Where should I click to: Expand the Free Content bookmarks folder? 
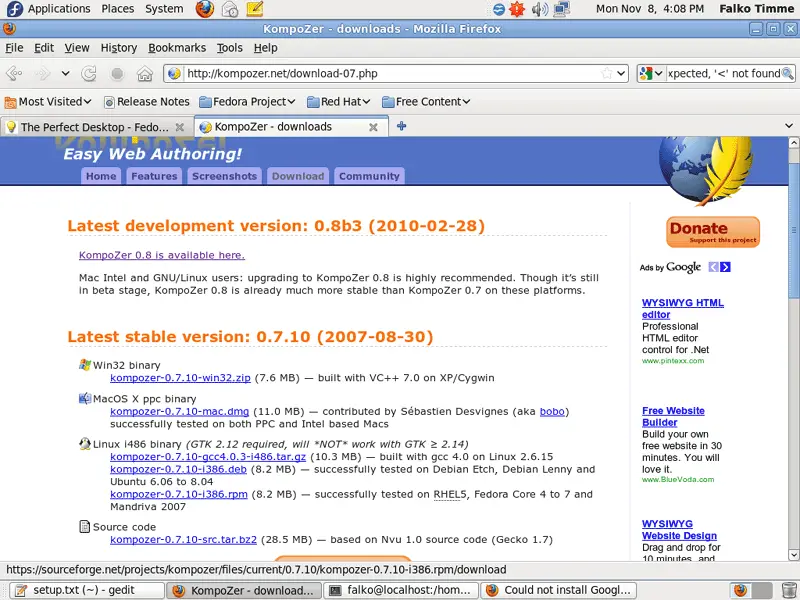(426, 102)
